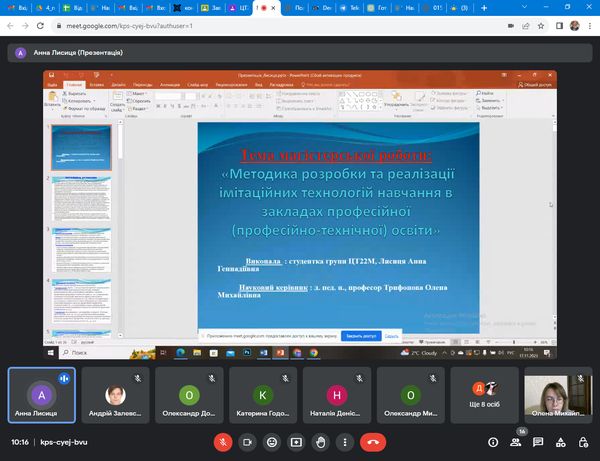Show the participants list panel
This screenshot has height=461, width=600.
515,441
